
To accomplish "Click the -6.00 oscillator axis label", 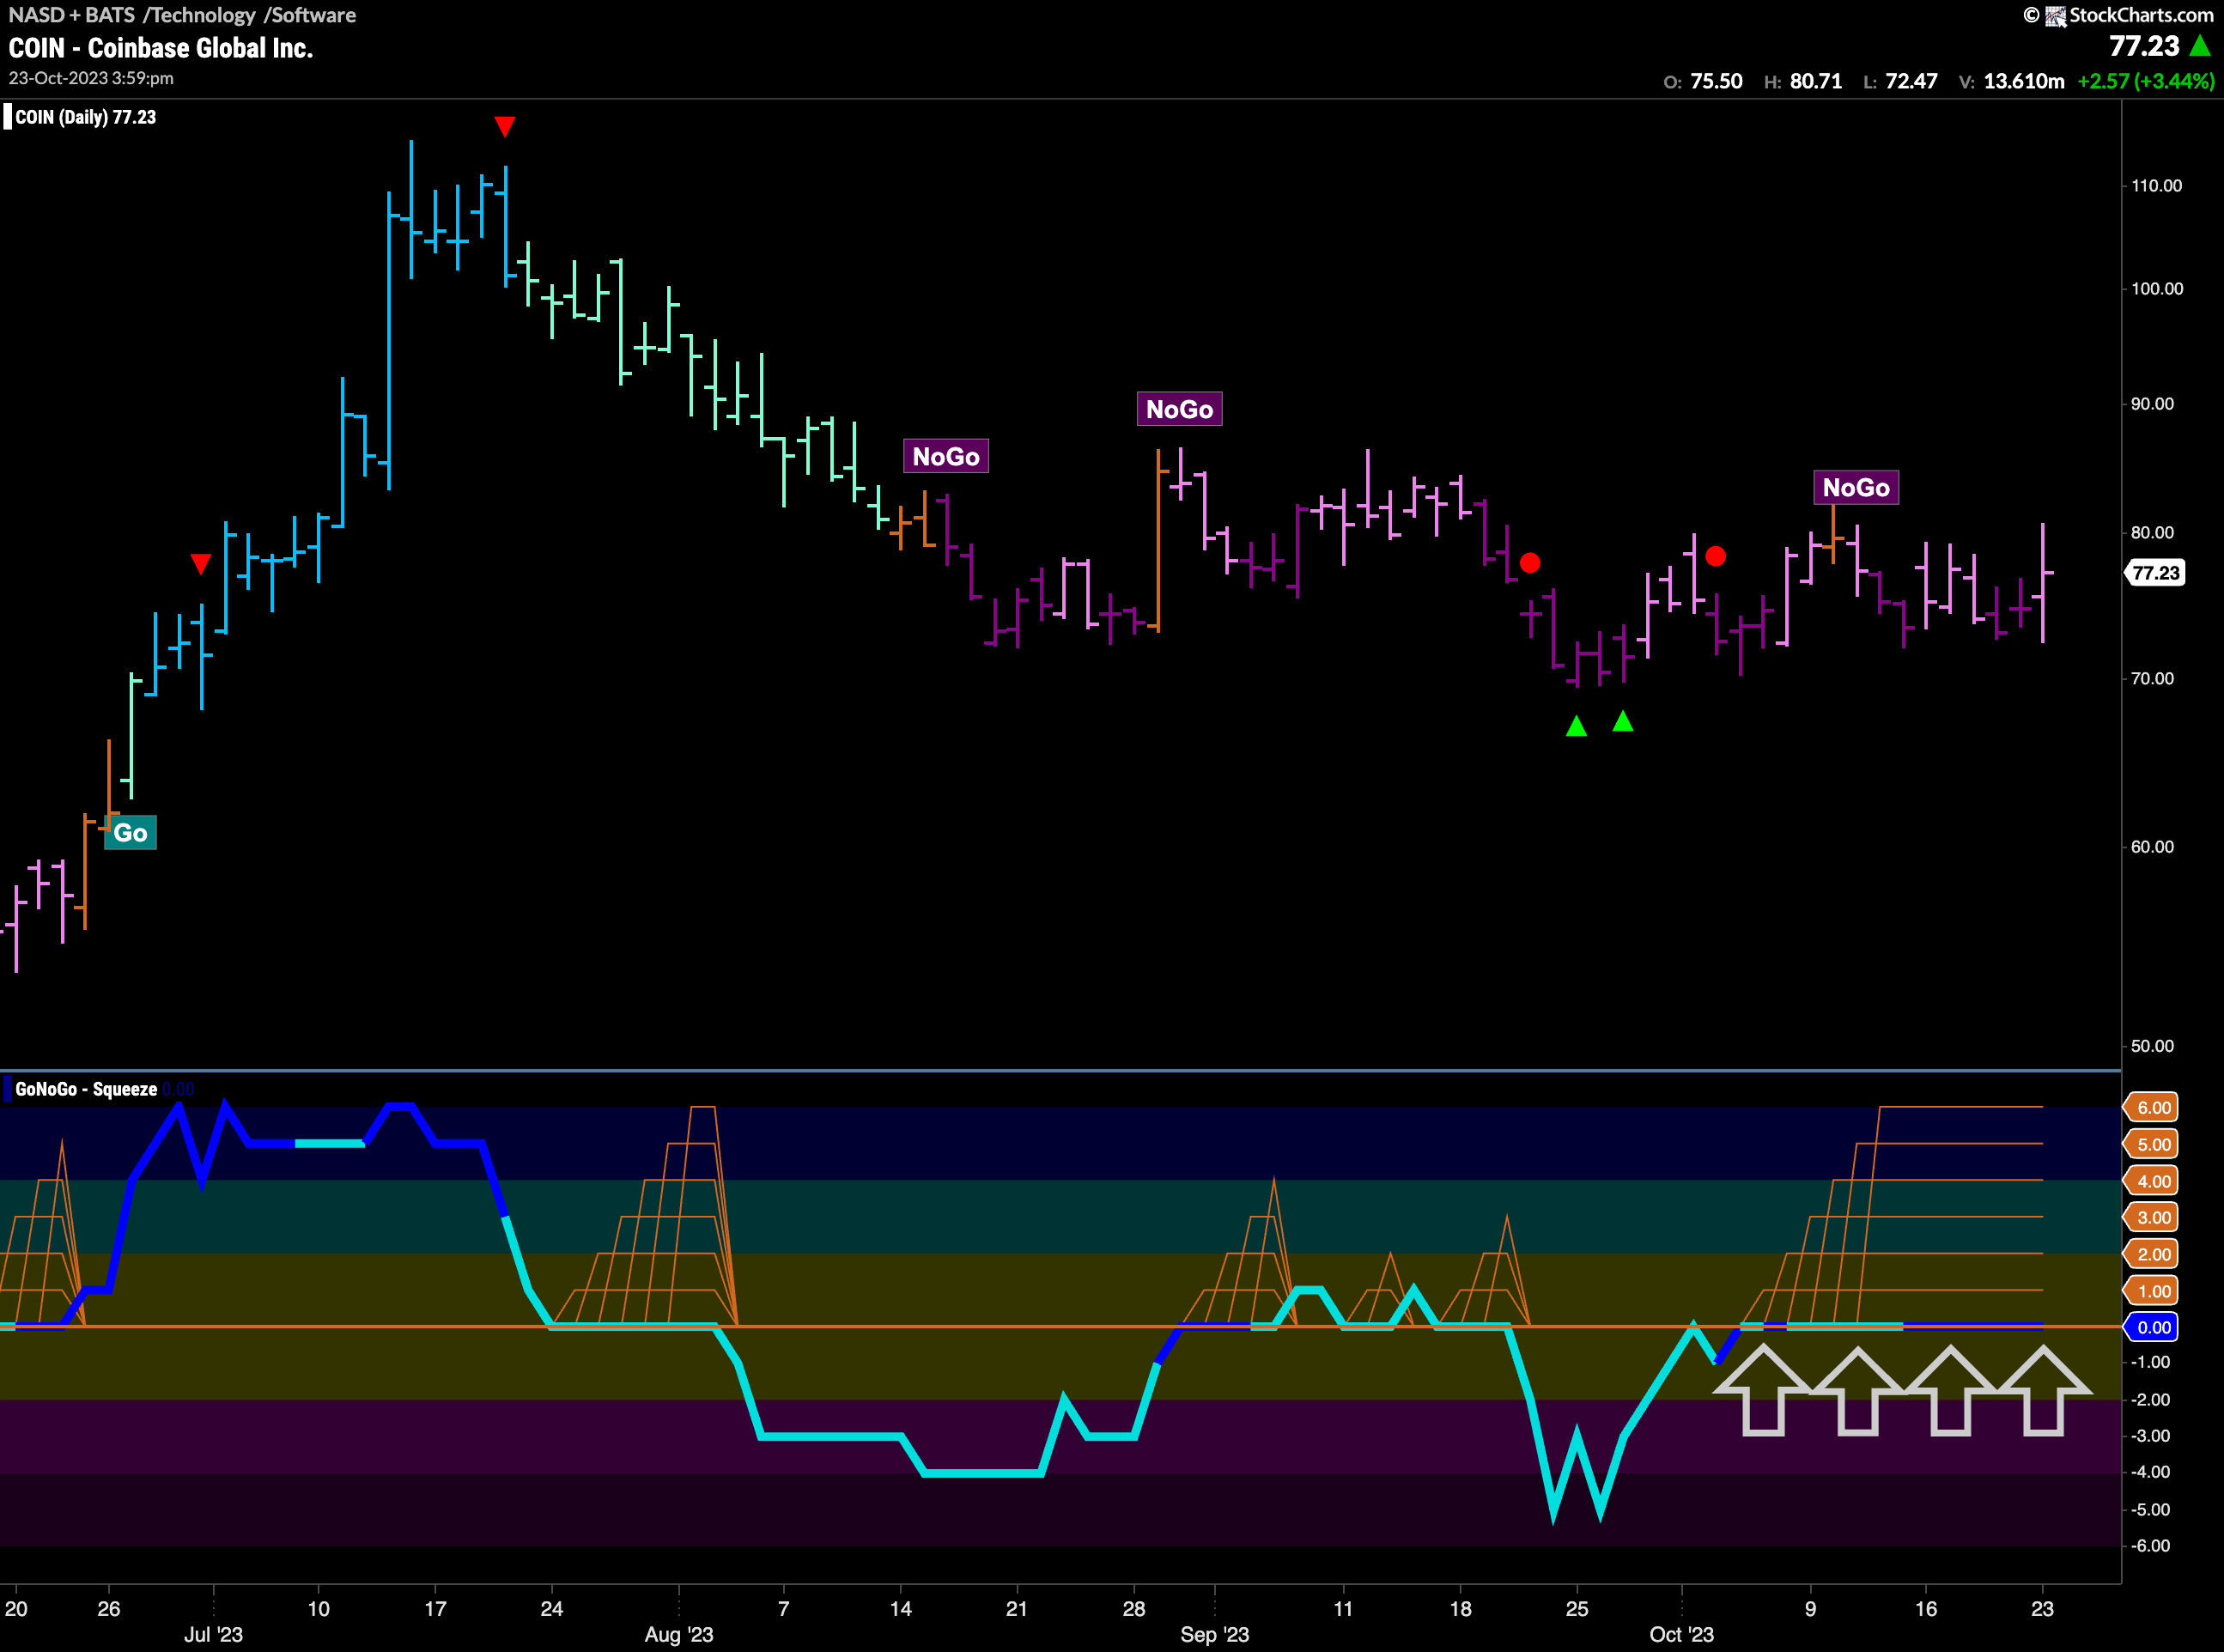I will 2150,1546.
